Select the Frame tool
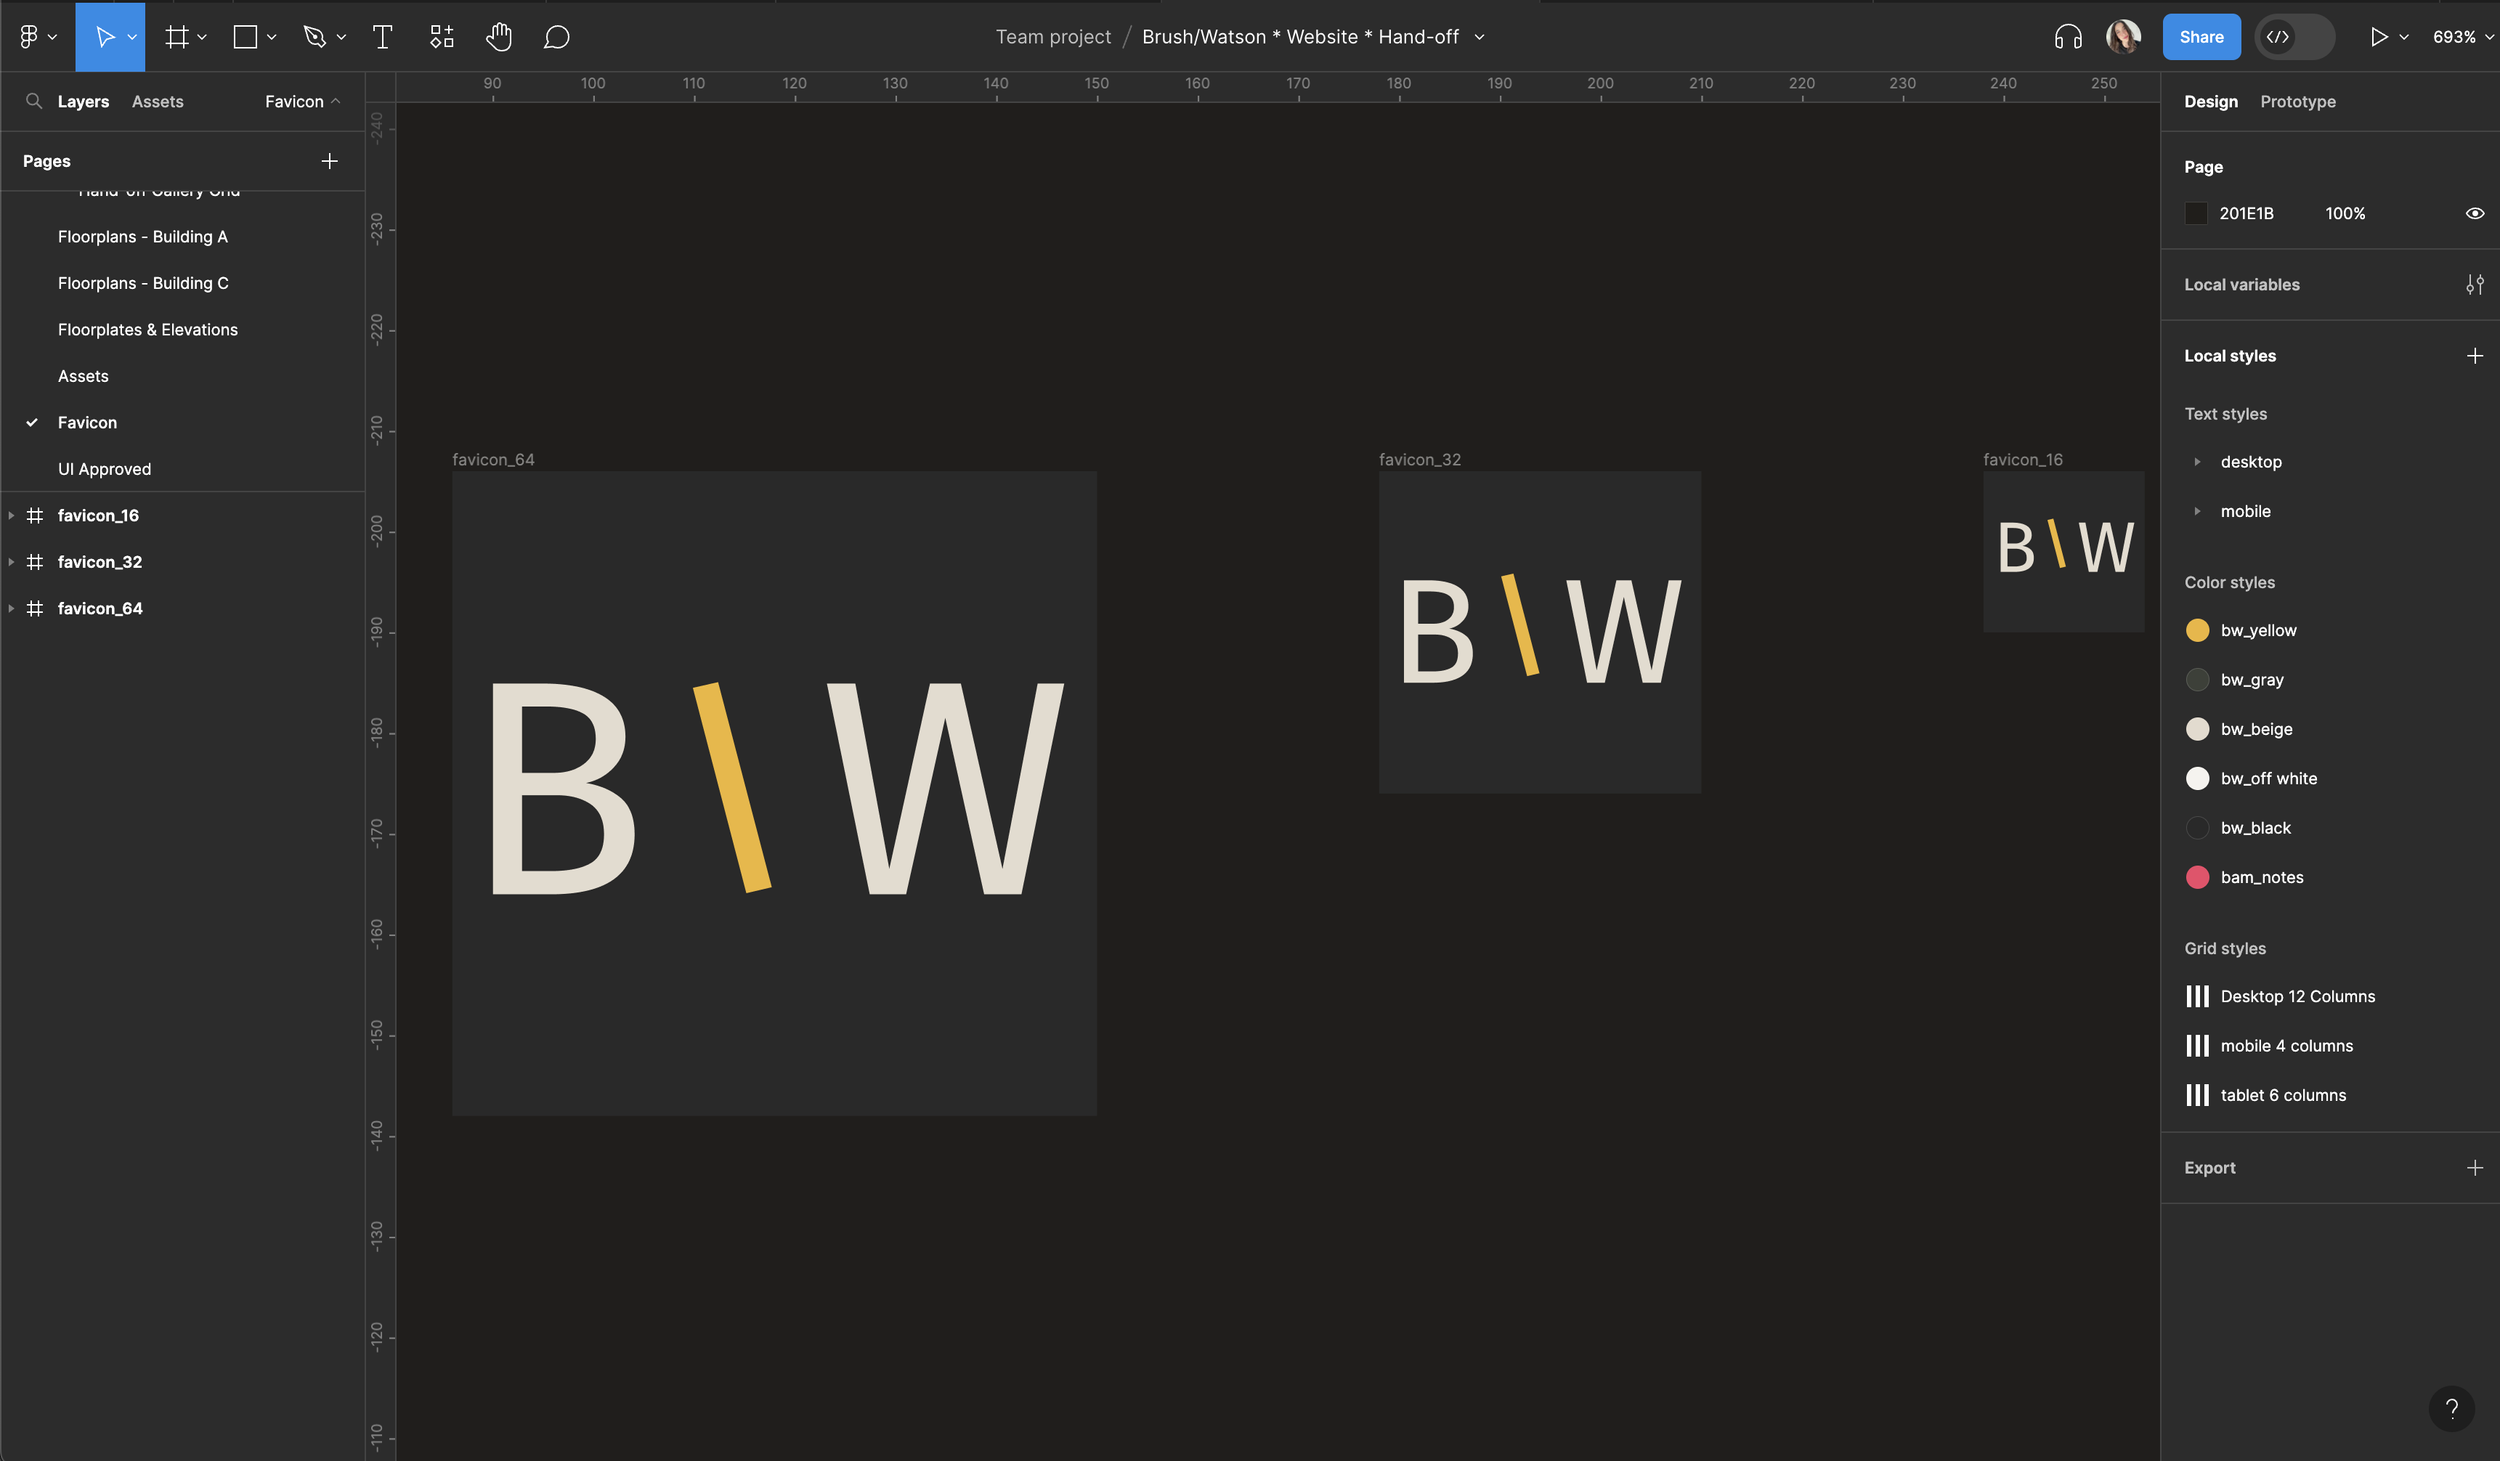Screen dimensions: 2500x1461 click(x=177, y=37)
